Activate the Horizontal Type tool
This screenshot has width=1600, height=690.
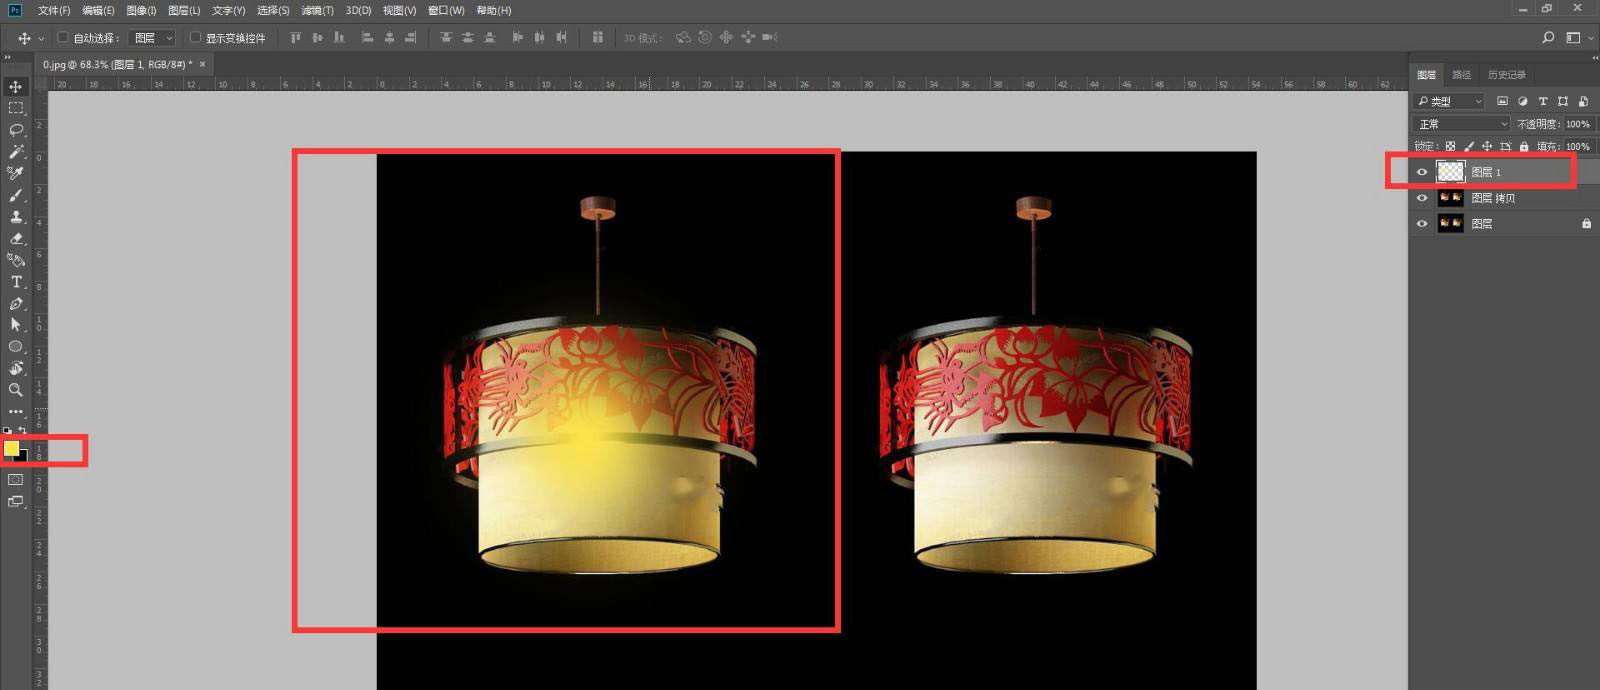click(16, 282)
